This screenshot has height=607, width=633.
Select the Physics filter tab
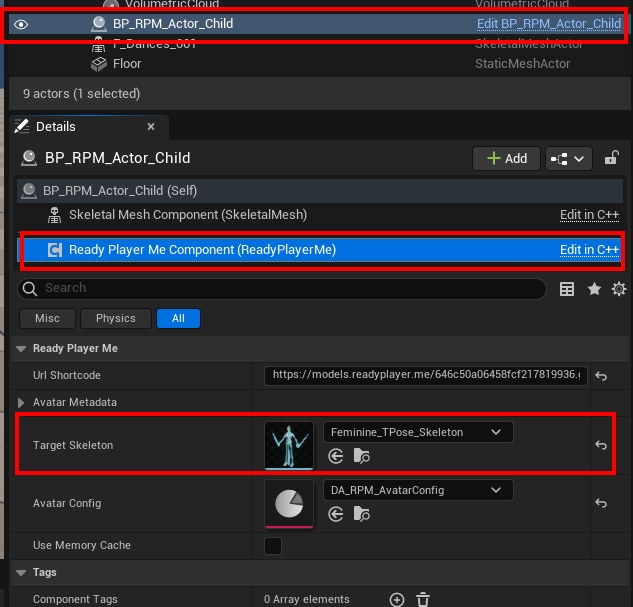click(x=116, y=318)
